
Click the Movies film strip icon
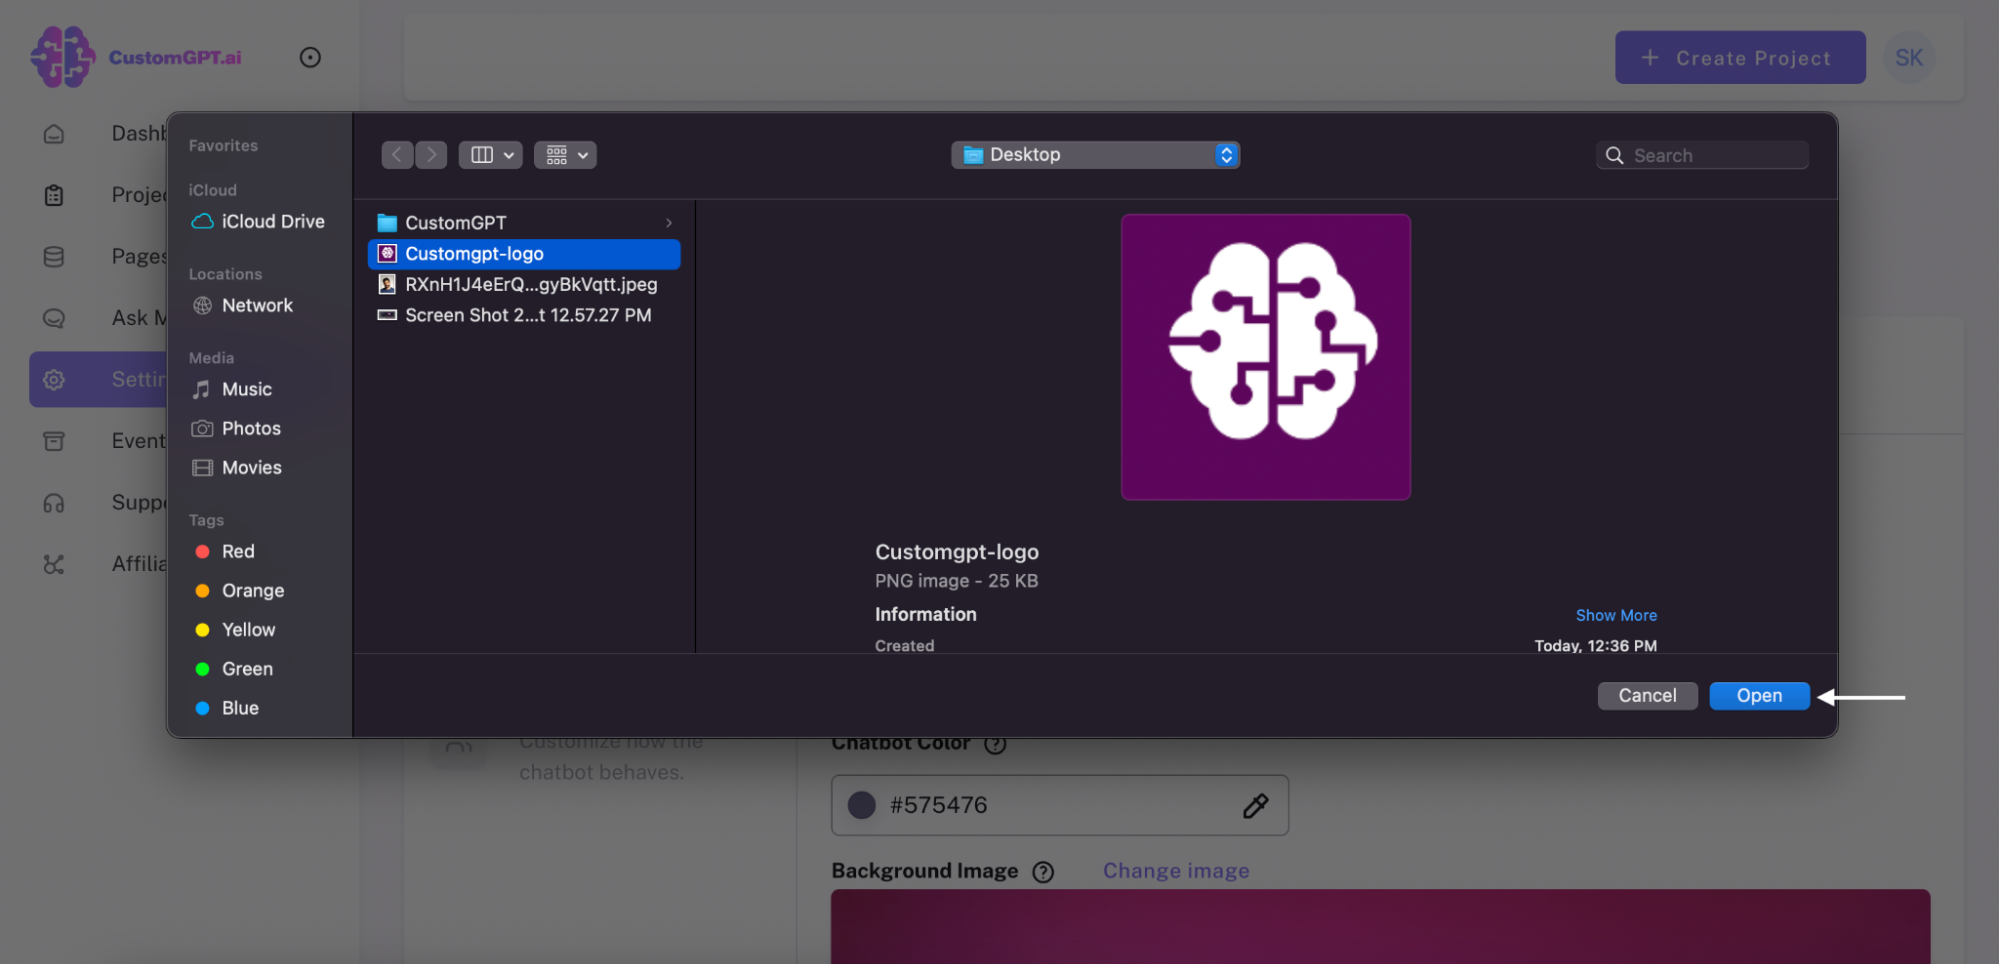pyautogui.click(x=203, y=468)
